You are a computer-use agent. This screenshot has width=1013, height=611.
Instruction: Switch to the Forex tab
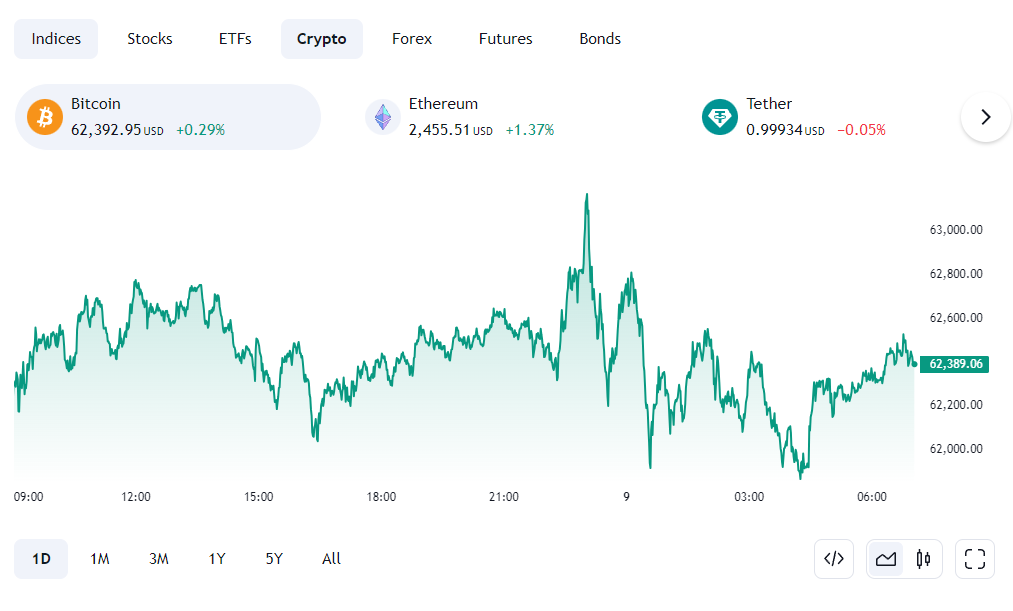pos(412,39)
